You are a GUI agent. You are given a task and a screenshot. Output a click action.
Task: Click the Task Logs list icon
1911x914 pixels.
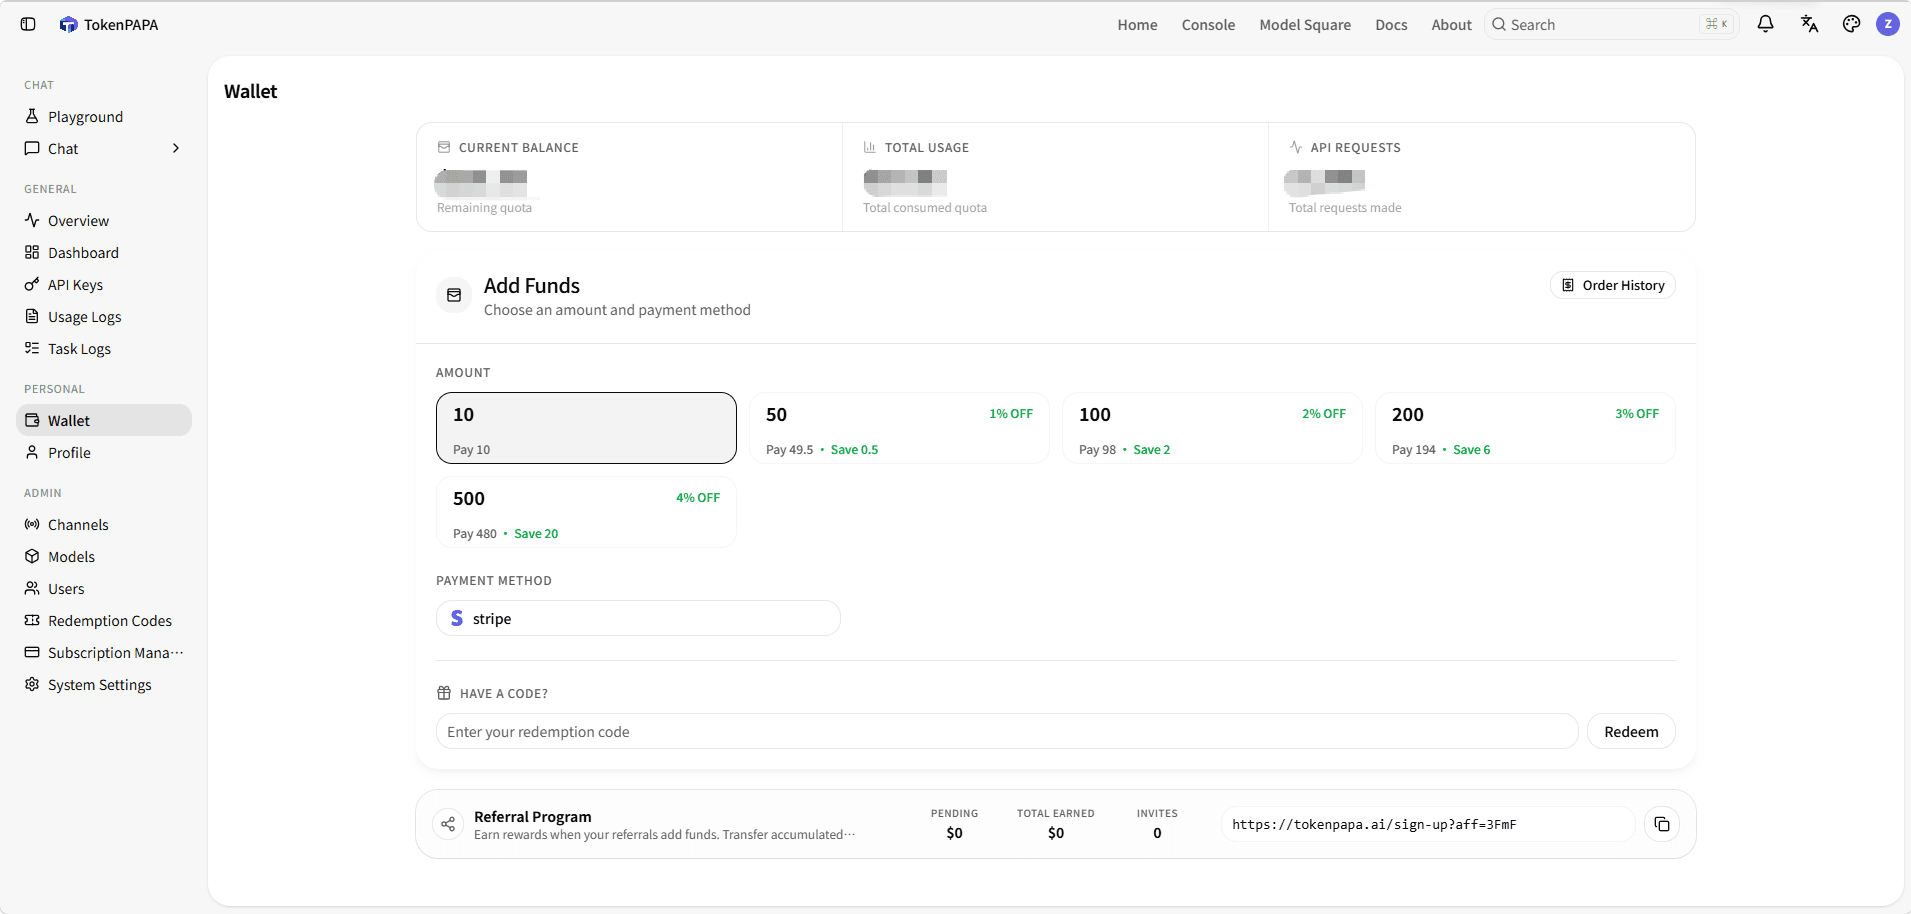click(32, 348)
